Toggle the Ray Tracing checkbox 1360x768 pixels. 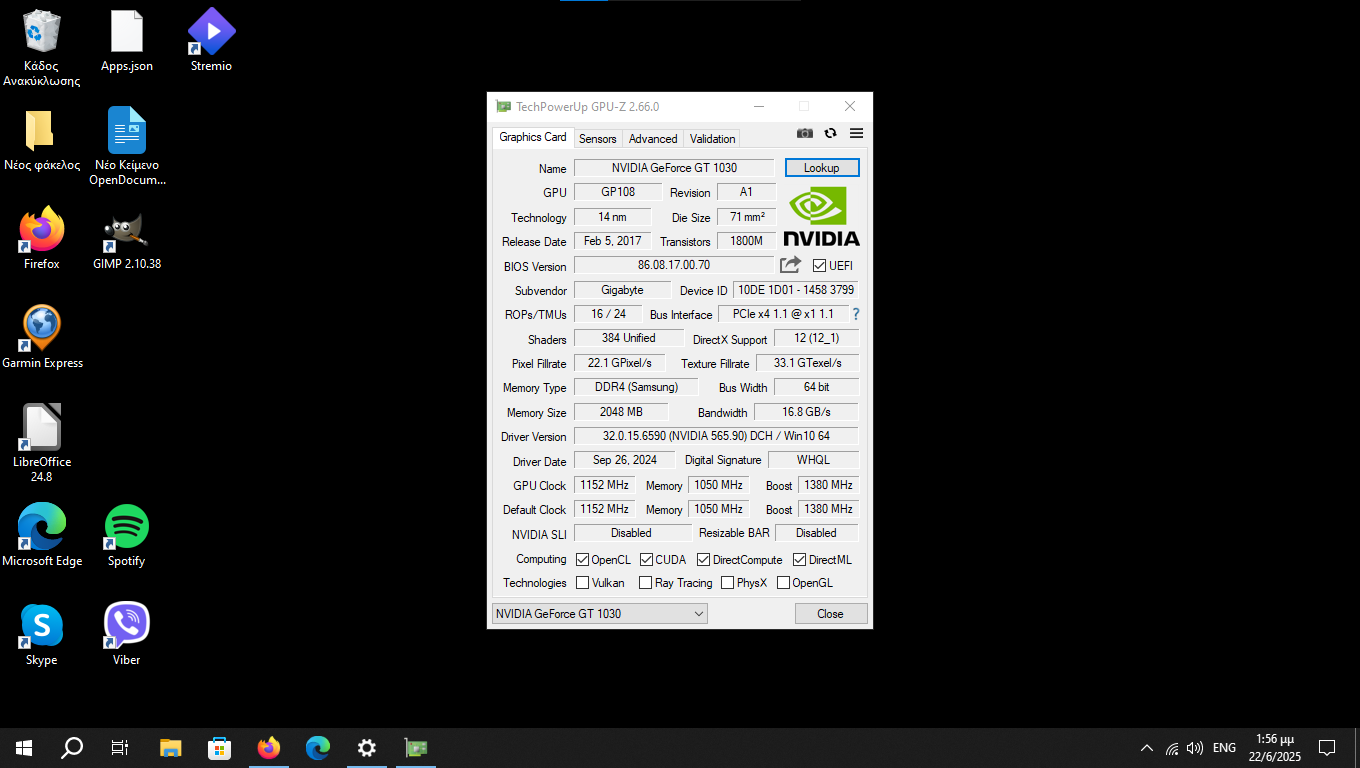click(x=646, y=583)
